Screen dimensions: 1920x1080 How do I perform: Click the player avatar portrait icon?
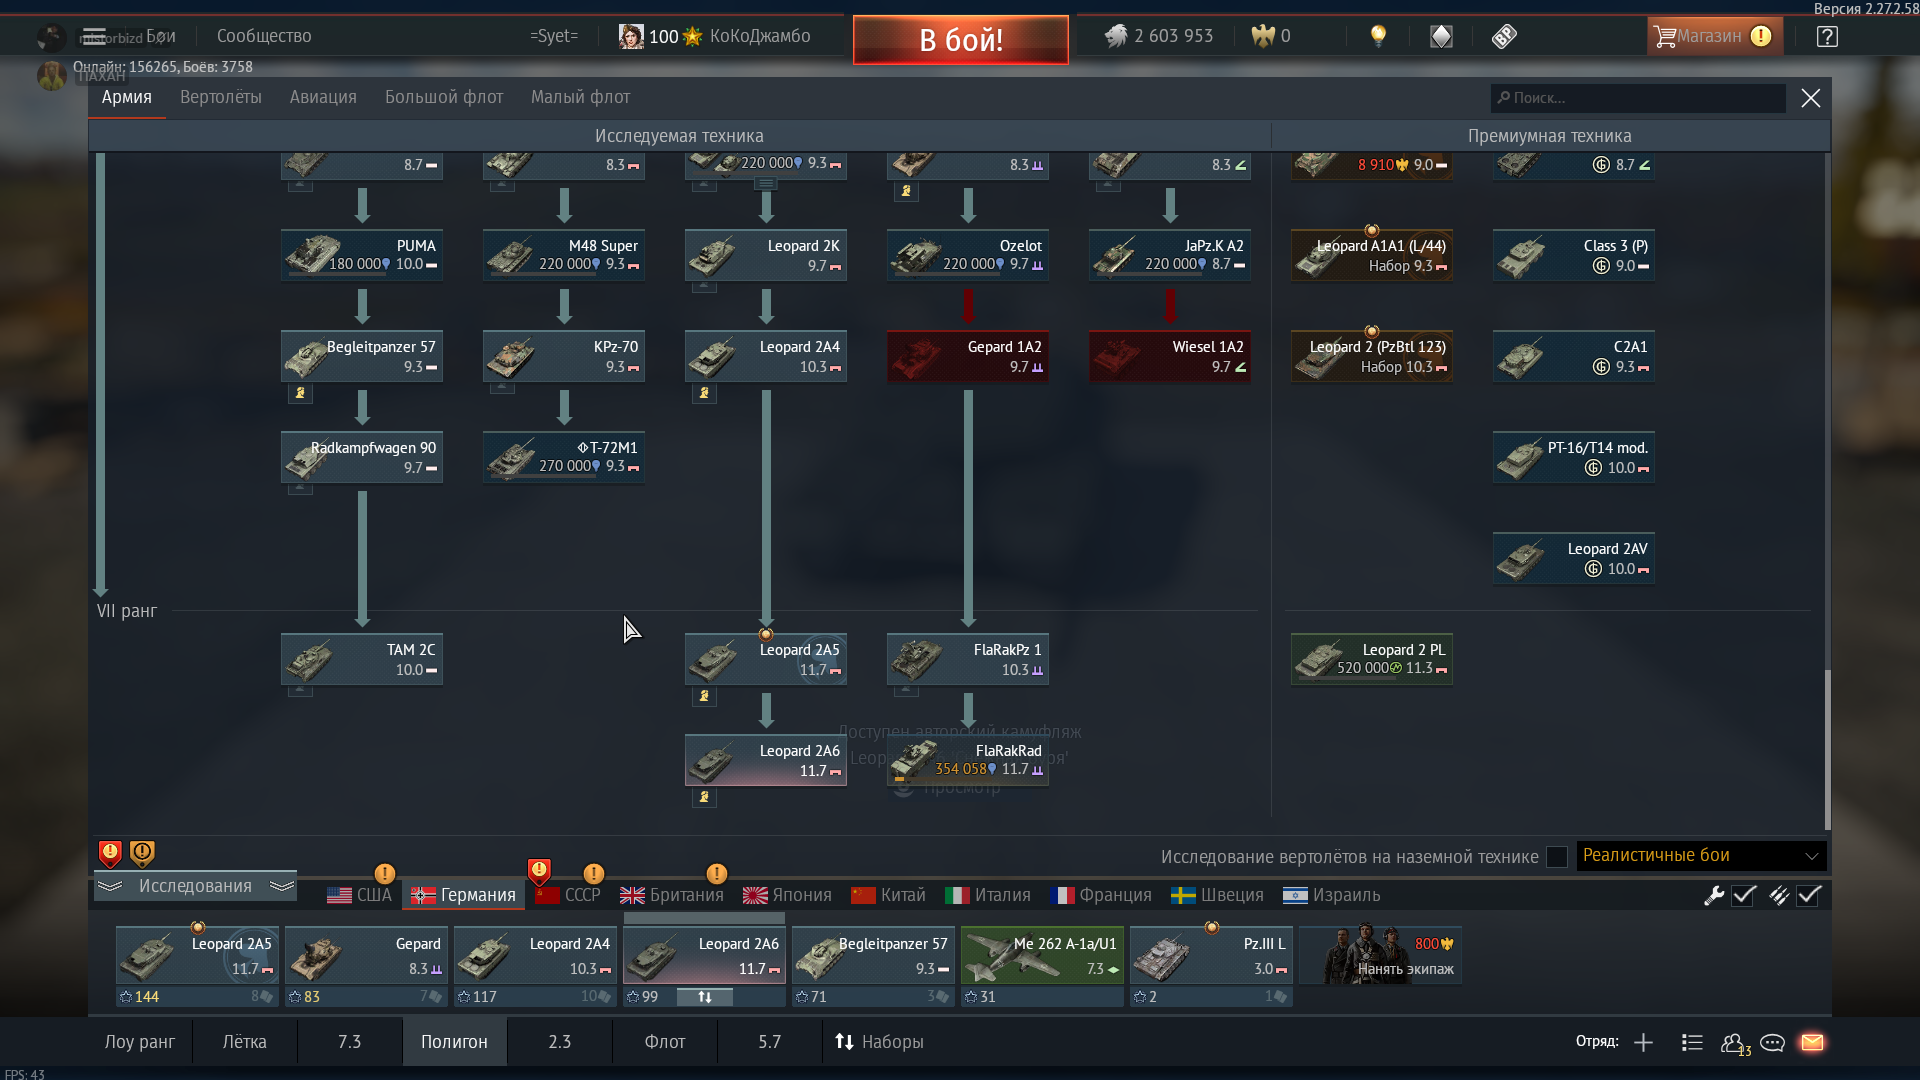631,36
